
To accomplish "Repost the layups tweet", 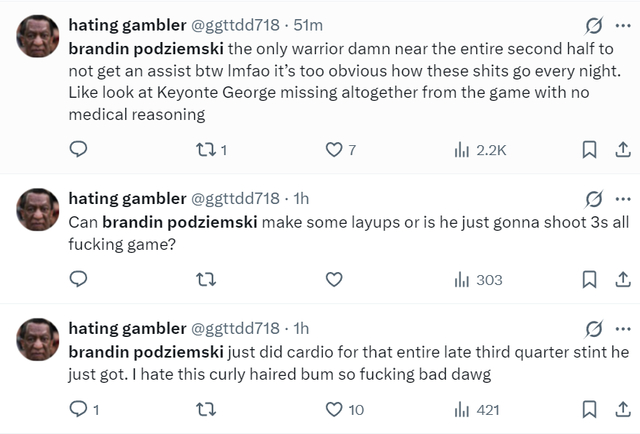I will coord(207,280).
